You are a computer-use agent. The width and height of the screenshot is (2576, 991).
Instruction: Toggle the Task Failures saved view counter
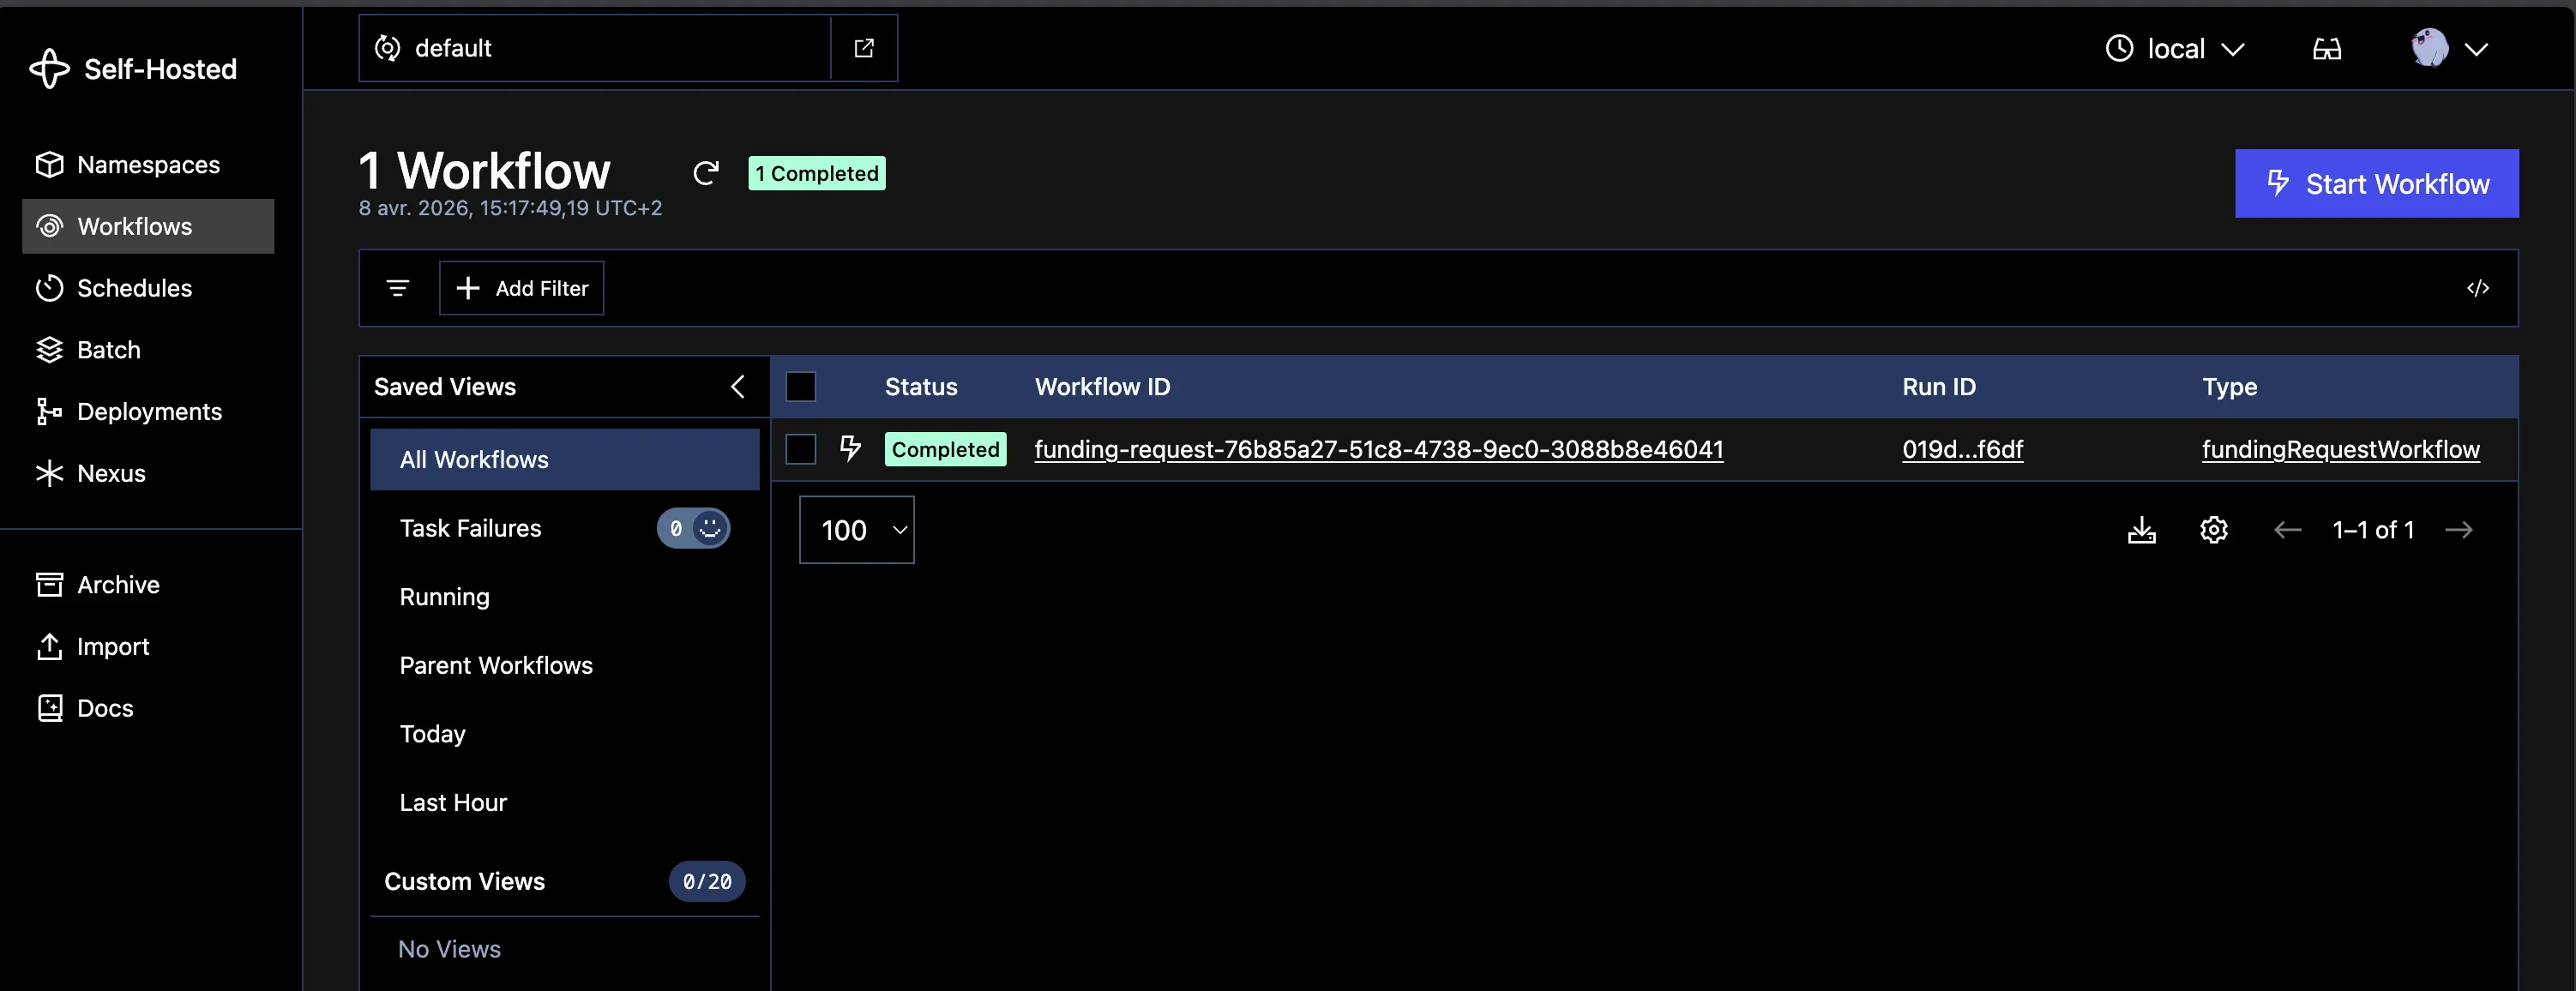point(693,528)
